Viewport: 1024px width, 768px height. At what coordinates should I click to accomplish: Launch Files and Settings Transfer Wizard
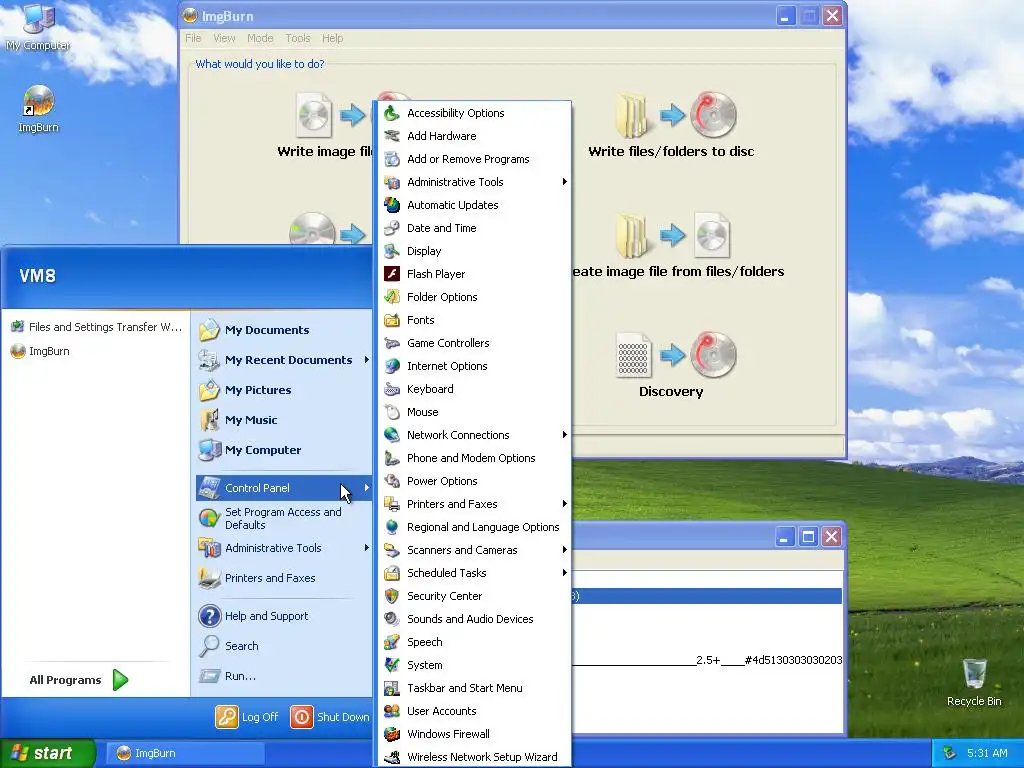tap(96, 327)
